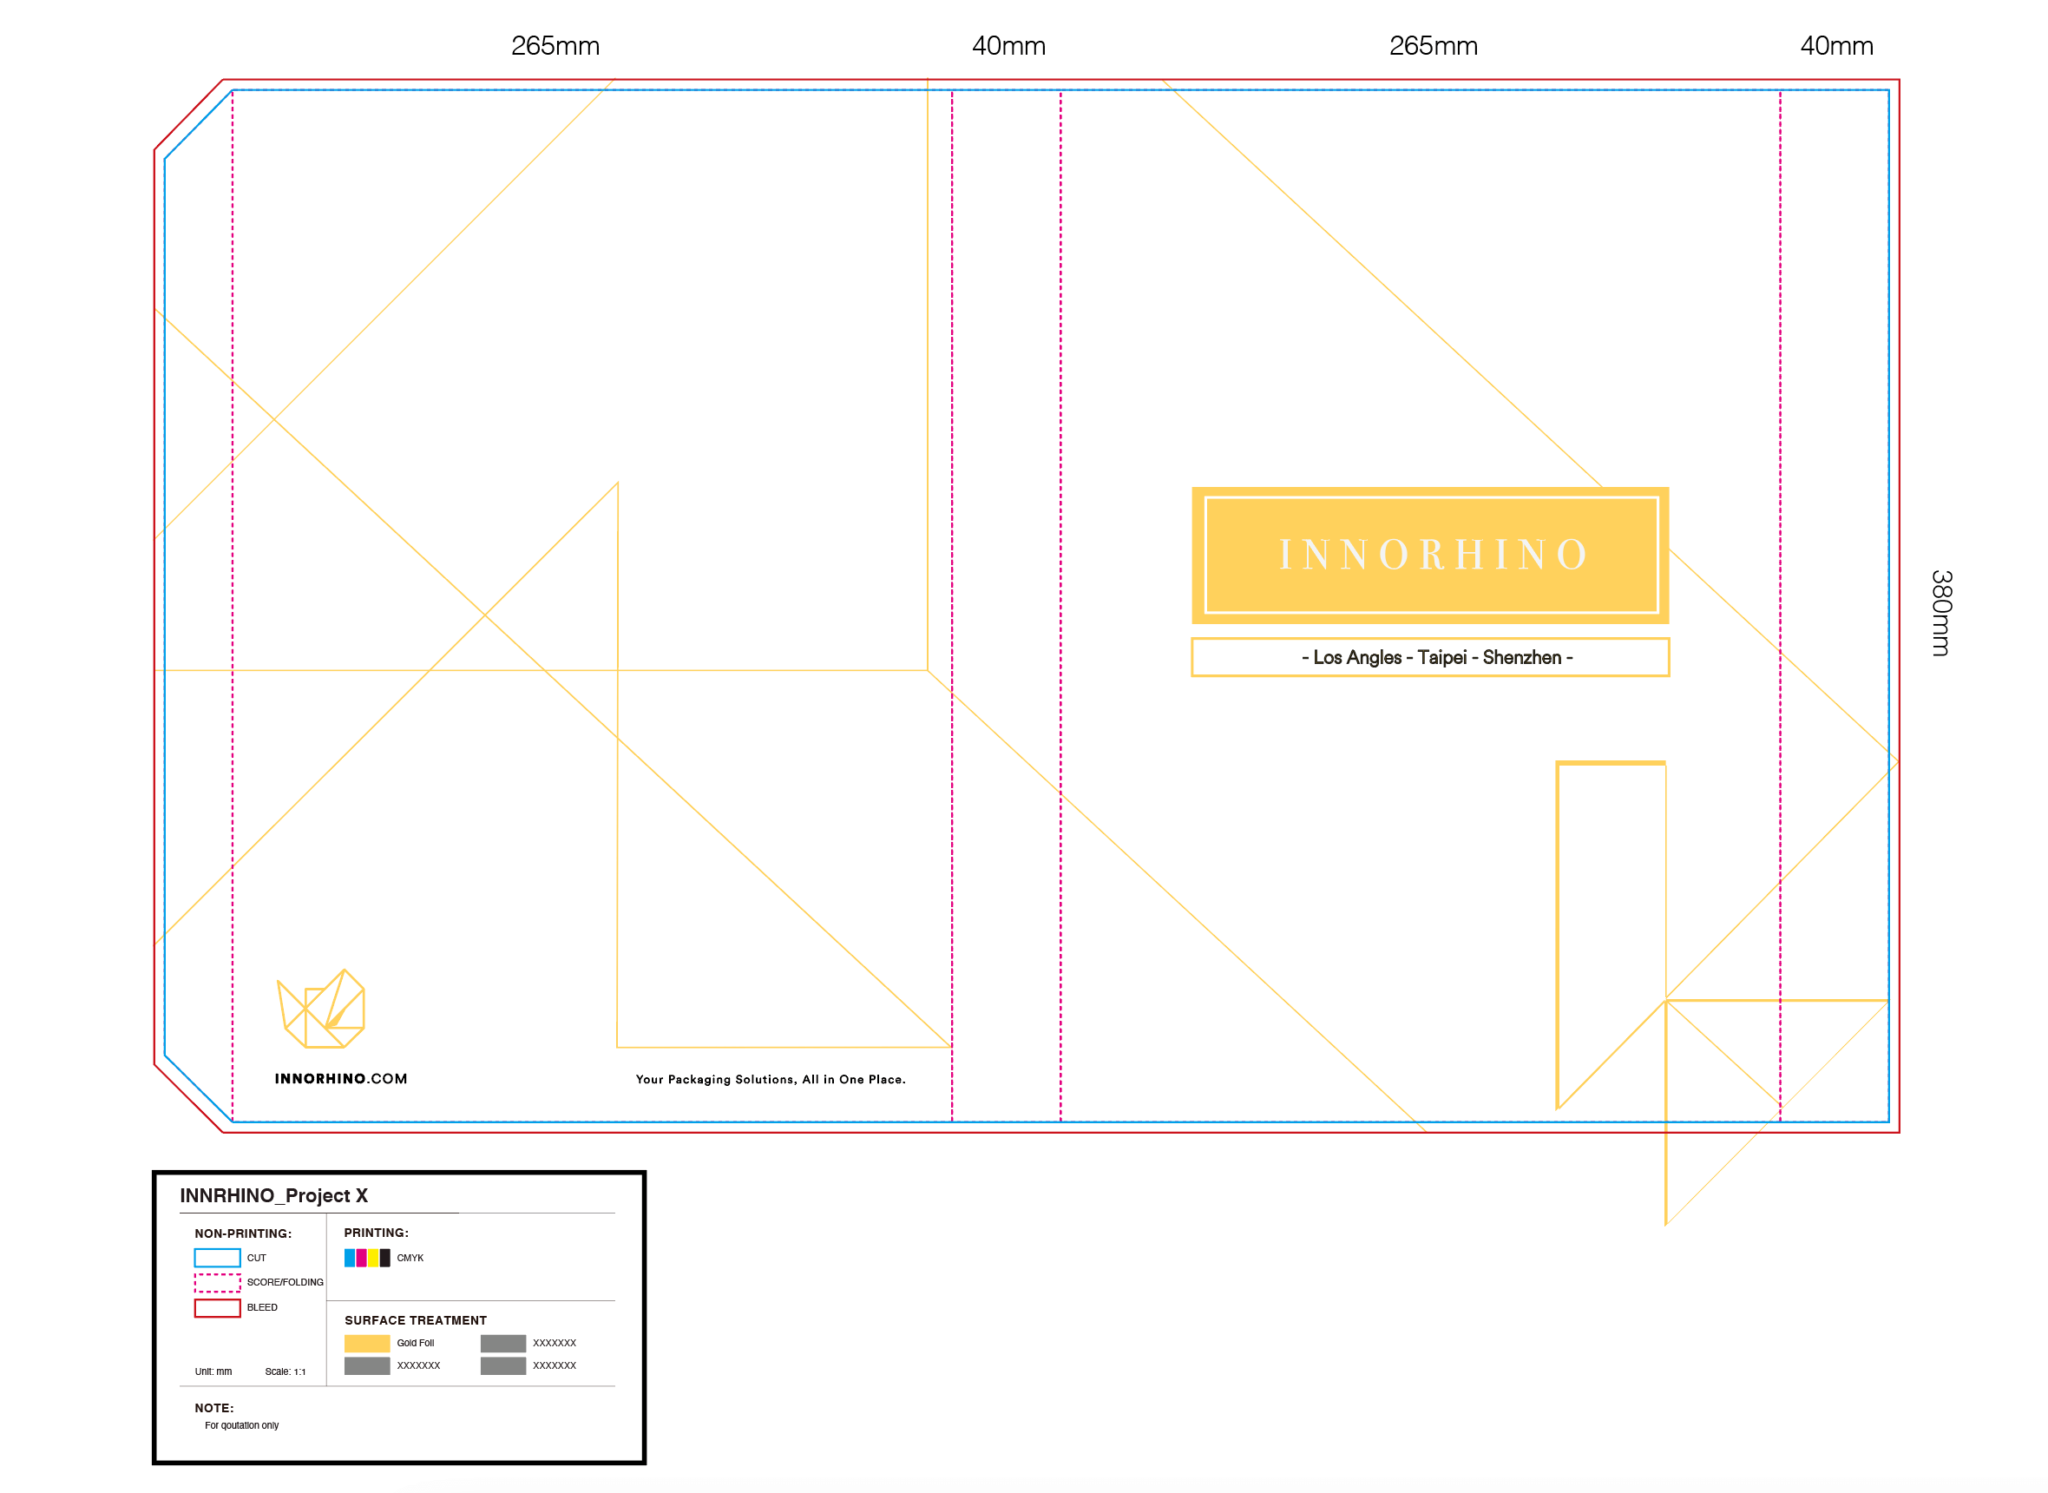Toggle the dashed fold line near 40mm panel
The width and height of the screenshot is (2048, 1493).
[953, 600]
